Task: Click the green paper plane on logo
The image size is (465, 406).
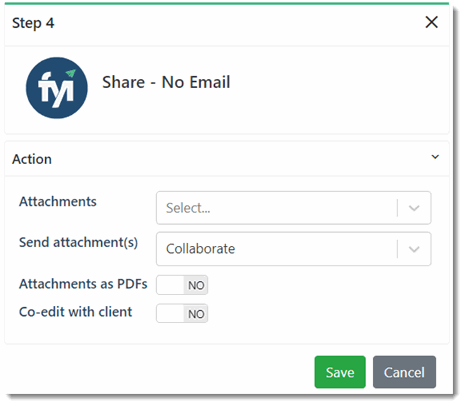Action: point(71,73)
